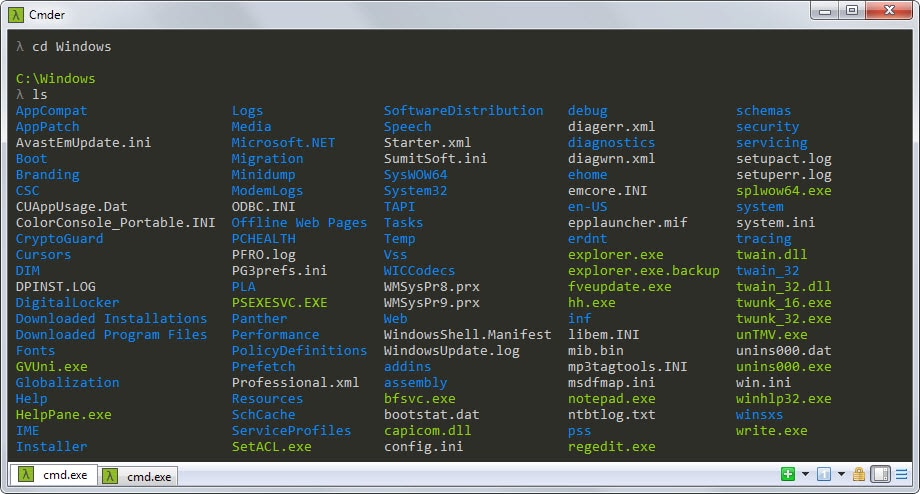Click the green new console plus icon
The image size is (920, 494).
pos(788,474)
